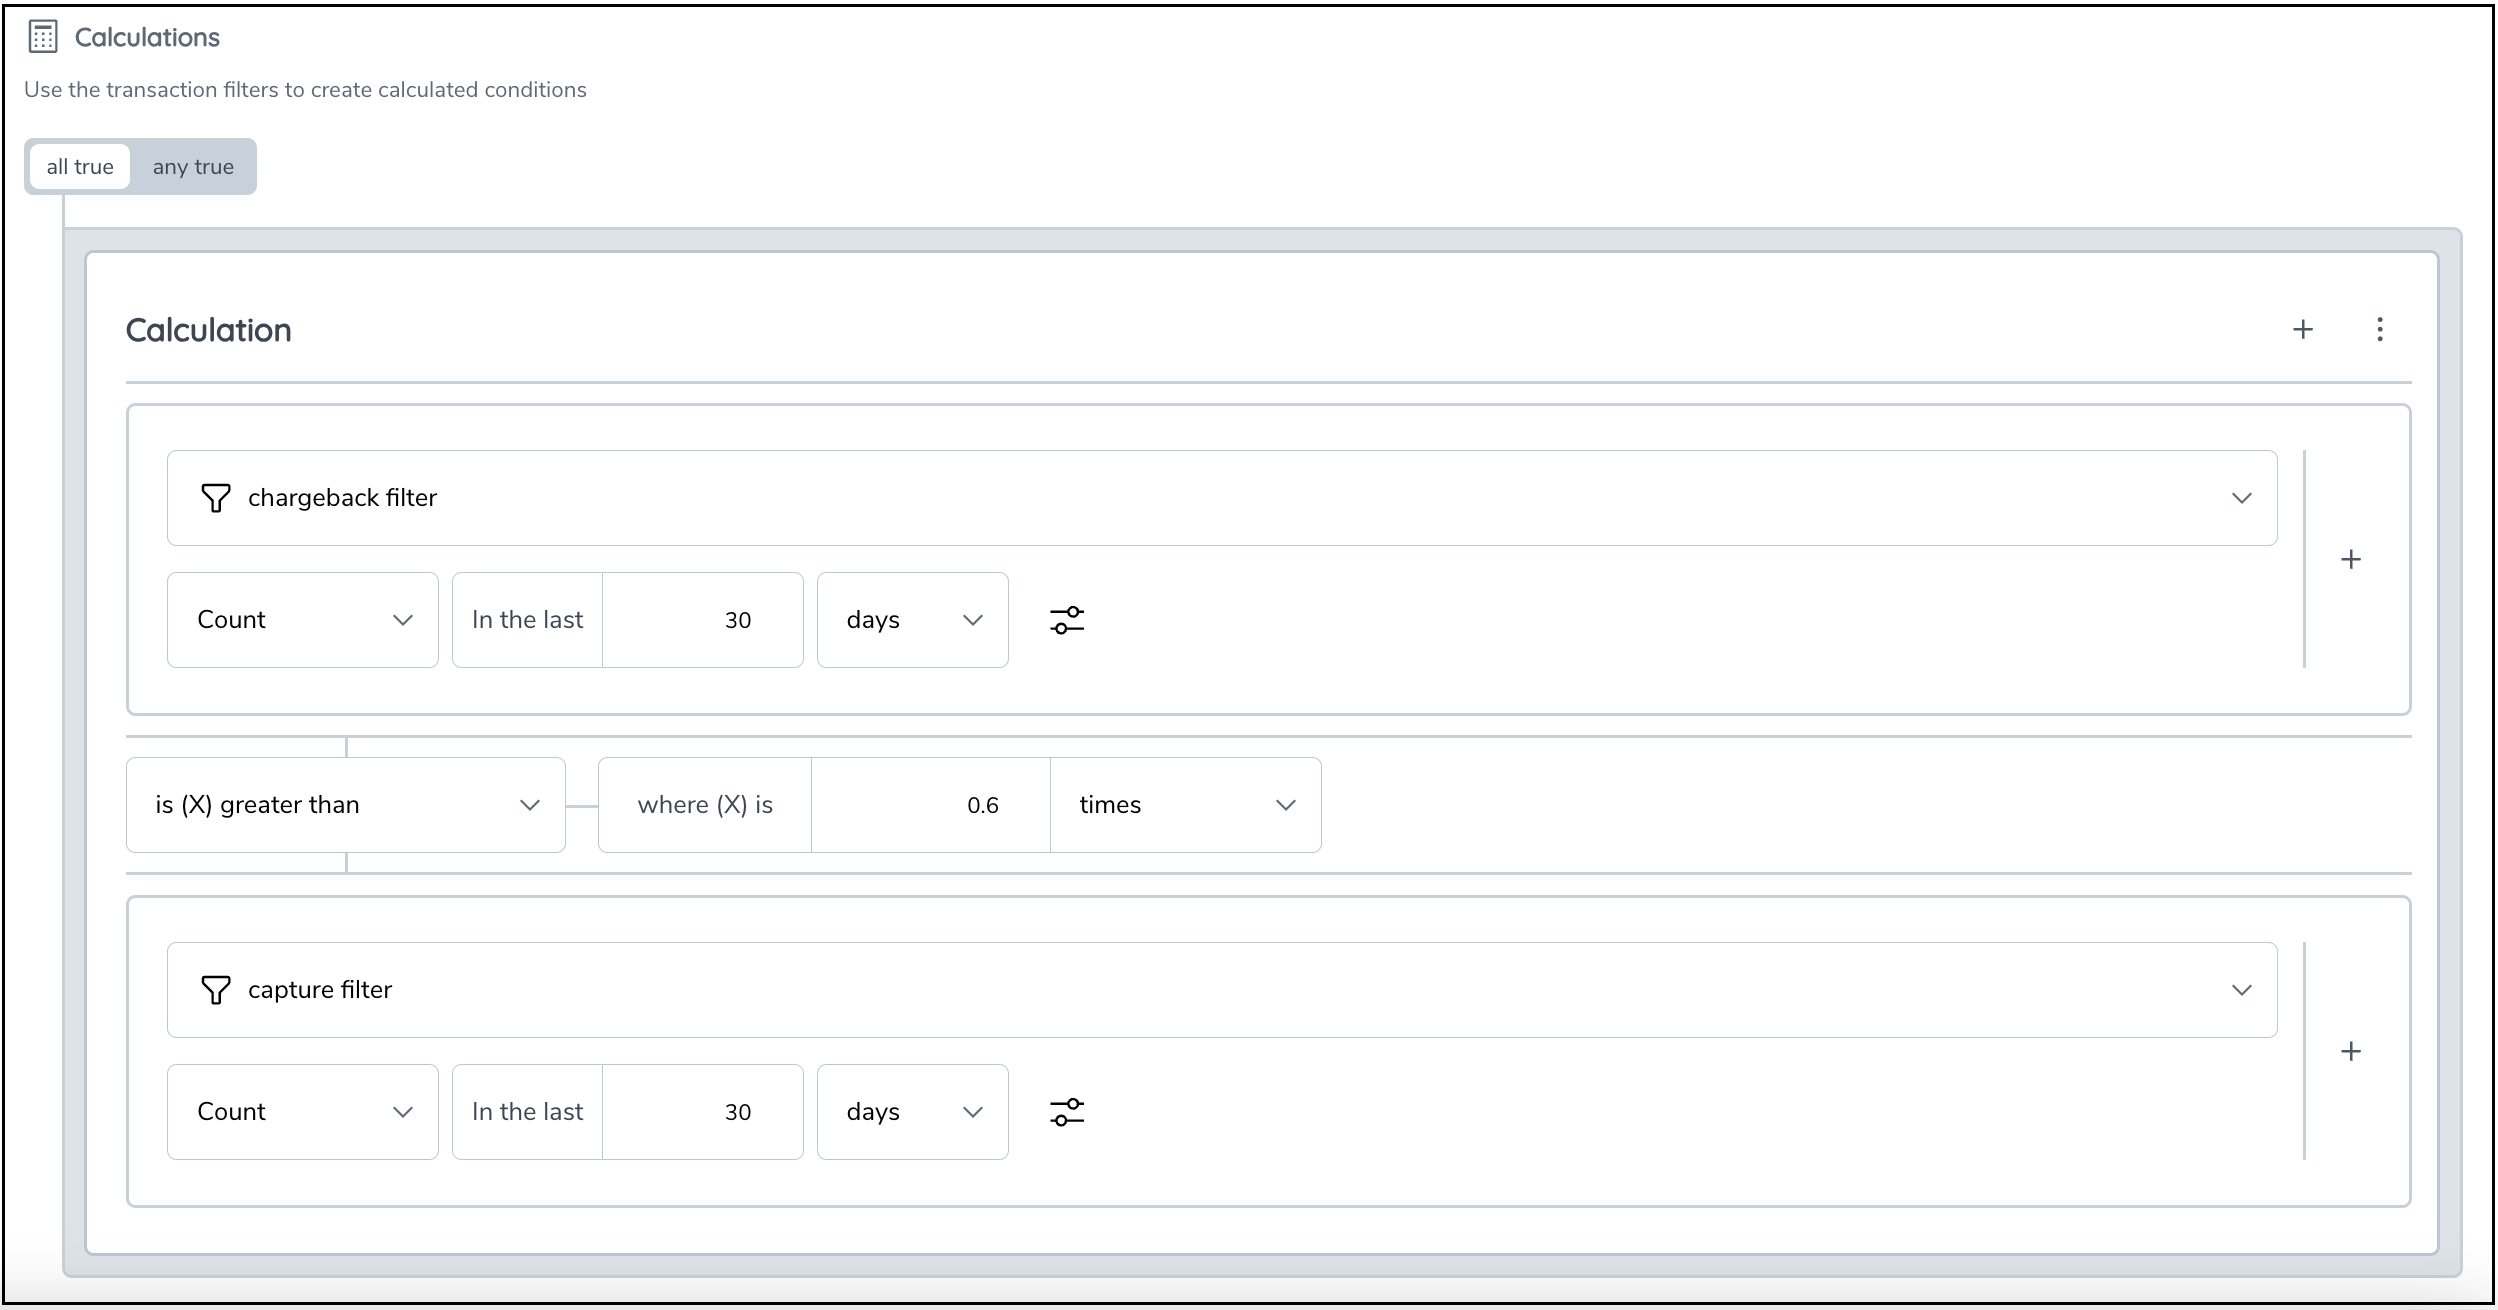Click plus icon beside chargeback filter block
The image size is (2498, 1310).
click(2350, 560)
